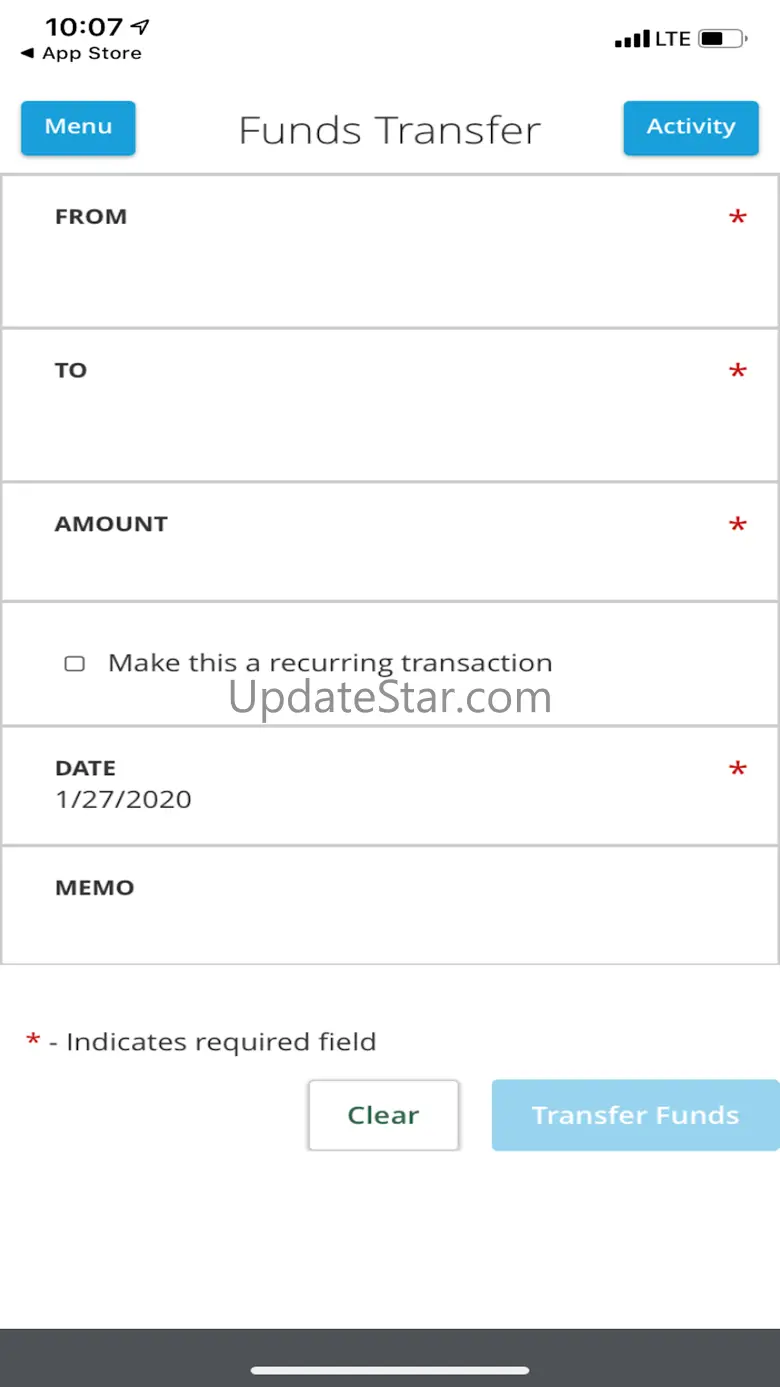Click the red asterisk beside FROM
The width and height of the screenshot is (780, 1387).
pyautogui.click(x=738, y=217)
